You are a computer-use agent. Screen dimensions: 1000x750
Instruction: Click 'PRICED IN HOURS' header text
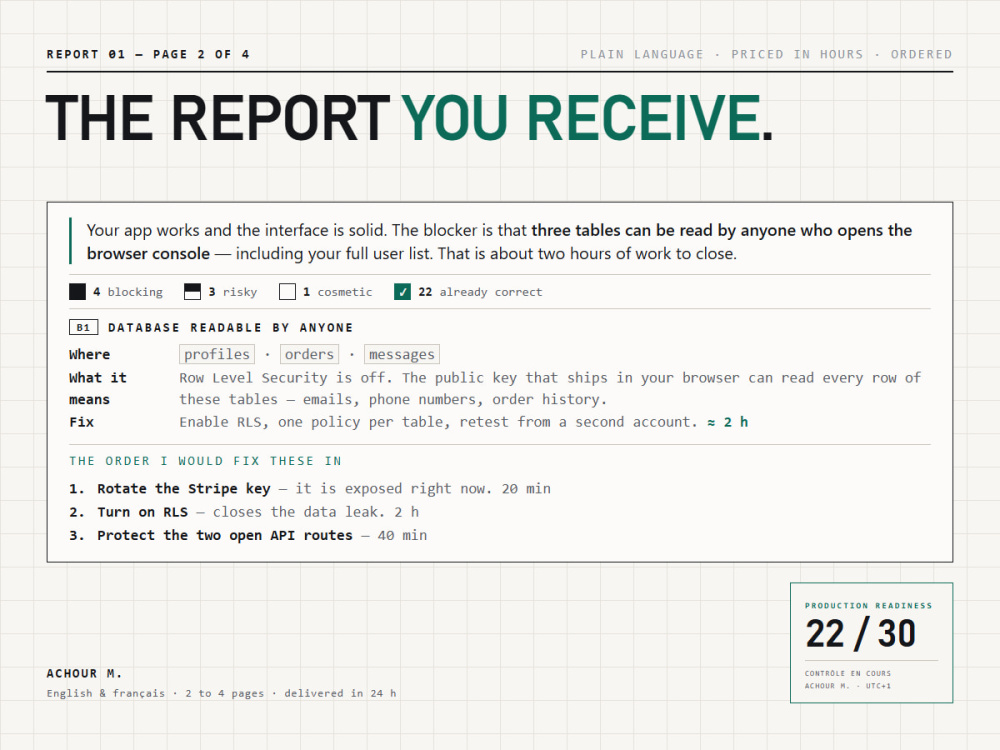coord(797,54)
